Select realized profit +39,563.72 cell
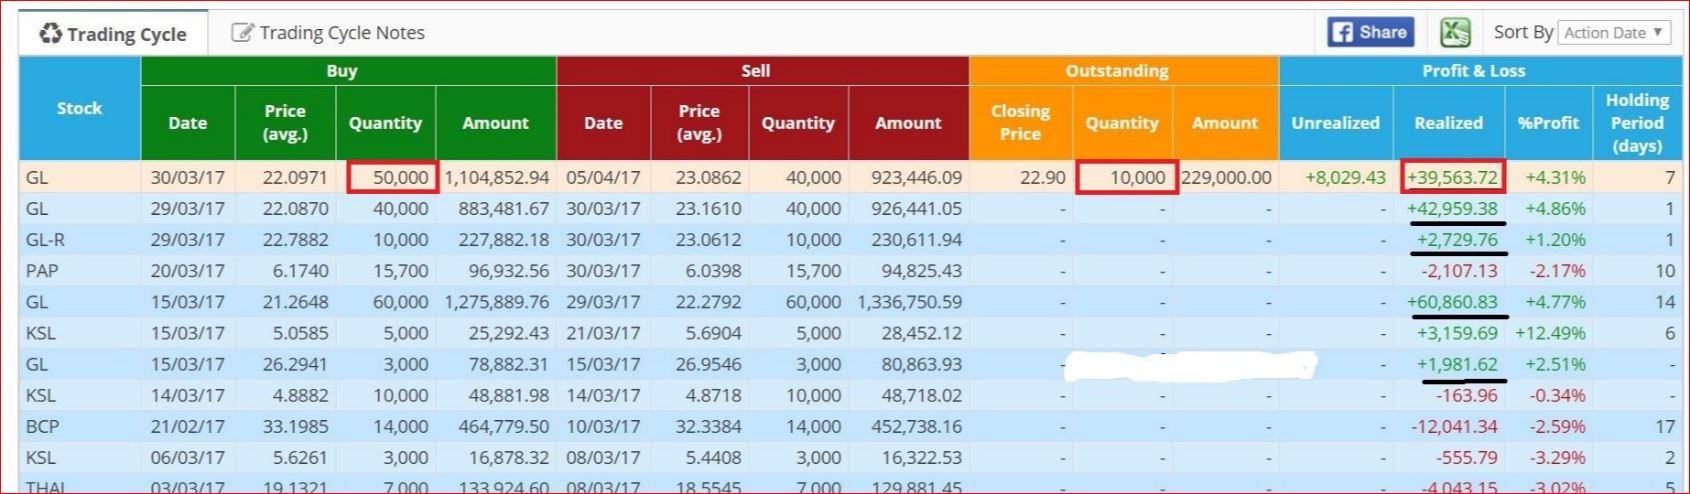The image size is (1690, 494). (1453, 177)
